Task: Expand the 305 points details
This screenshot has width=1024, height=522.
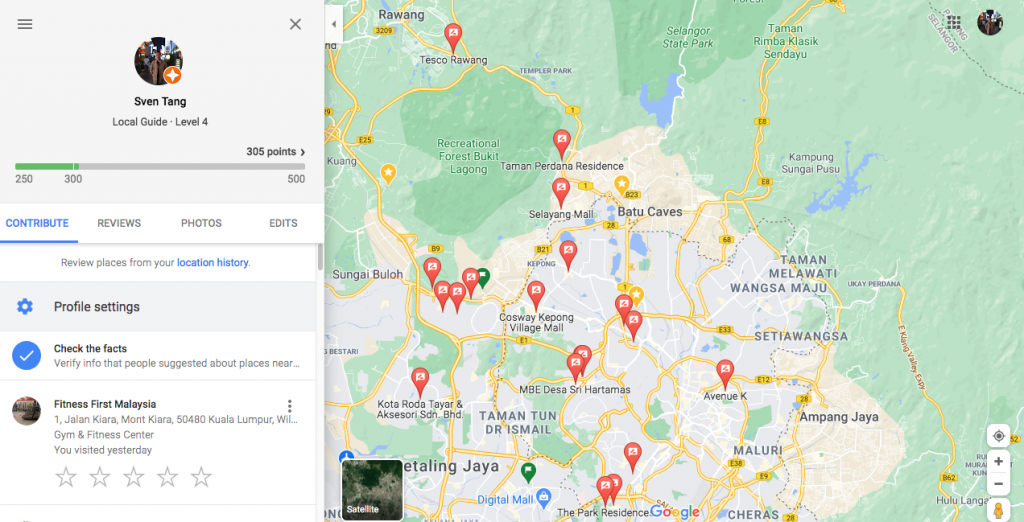Action: pyautogui.click(x=276, y=152)
